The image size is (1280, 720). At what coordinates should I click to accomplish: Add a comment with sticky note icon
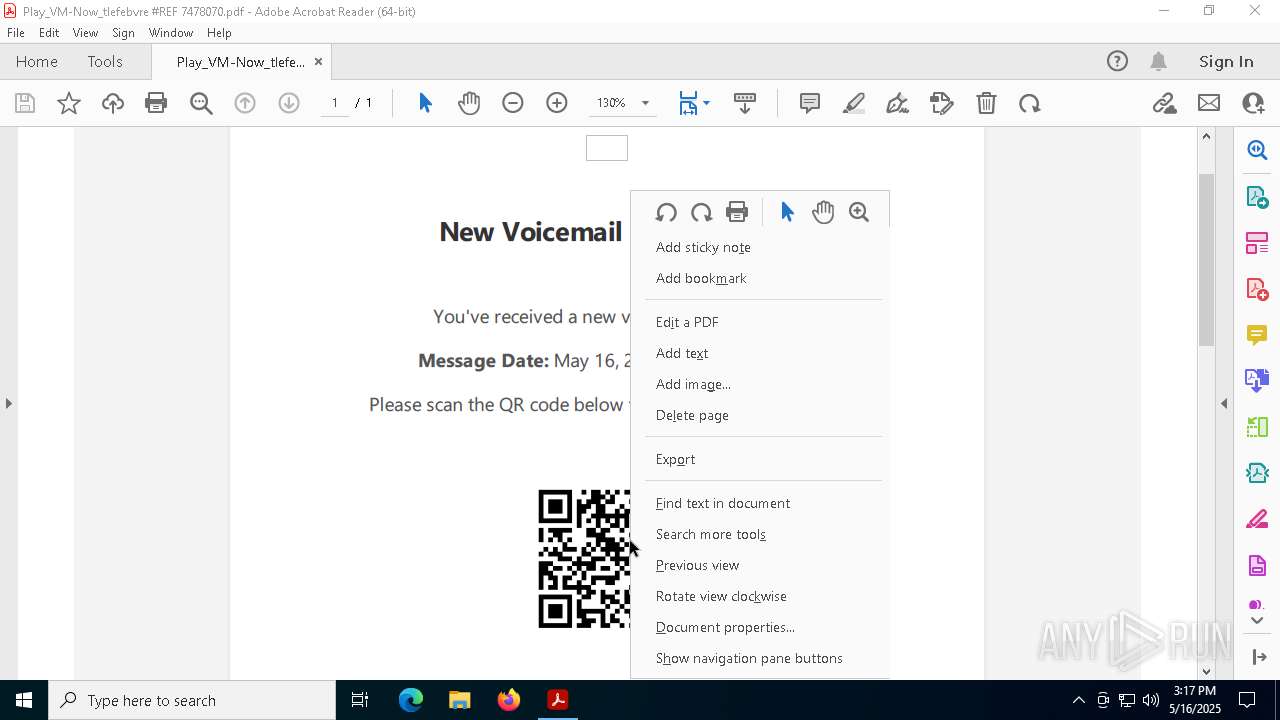pyautogui.click(x=810, y=103)
